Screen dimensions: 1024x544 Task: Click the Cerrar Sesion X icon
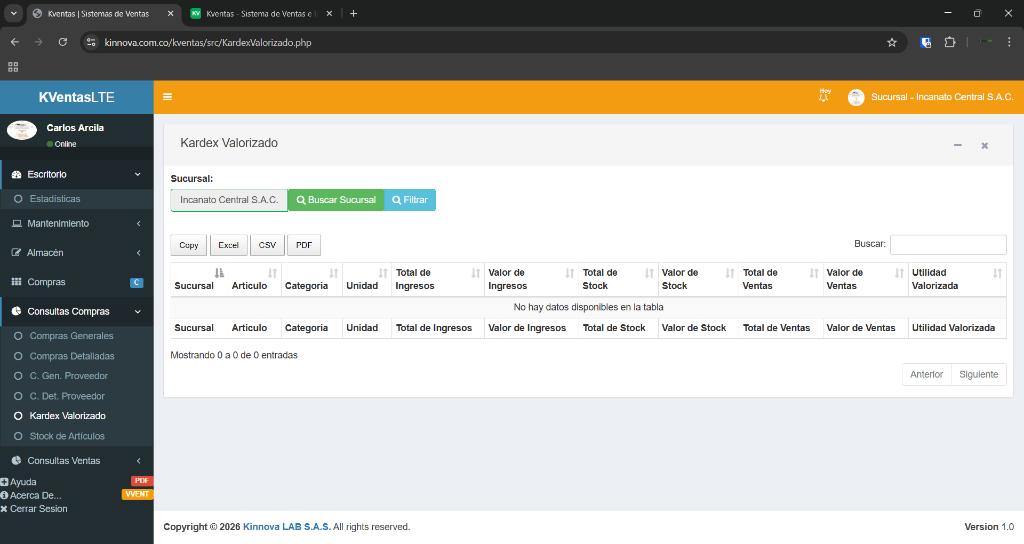4,509
